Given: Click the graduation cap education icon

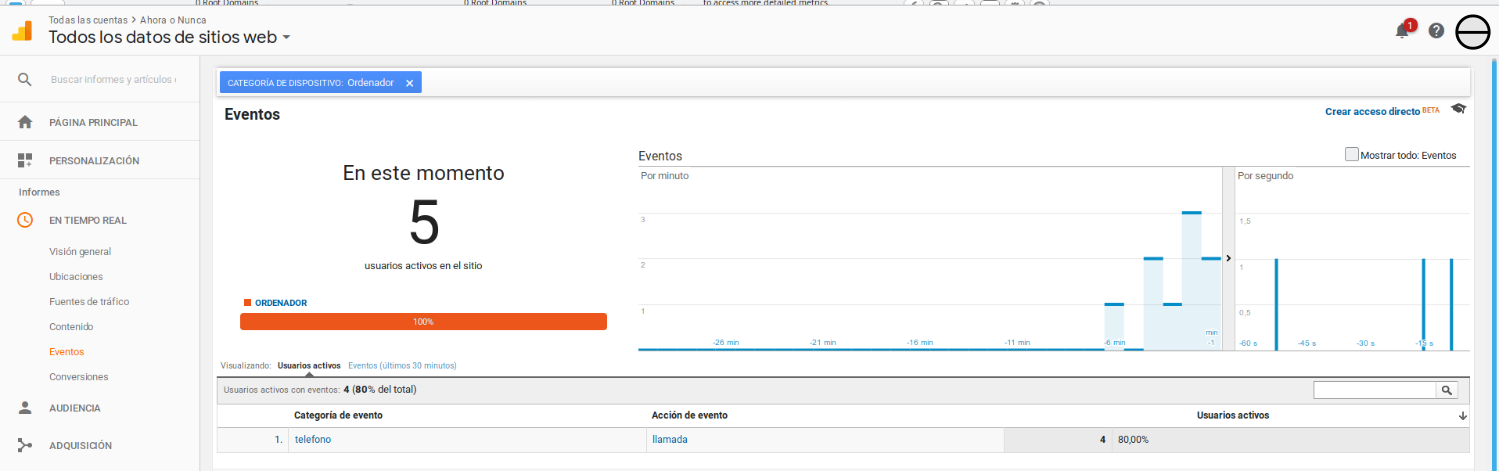Looking at the screenshot, I should [x=1458, y=109].
